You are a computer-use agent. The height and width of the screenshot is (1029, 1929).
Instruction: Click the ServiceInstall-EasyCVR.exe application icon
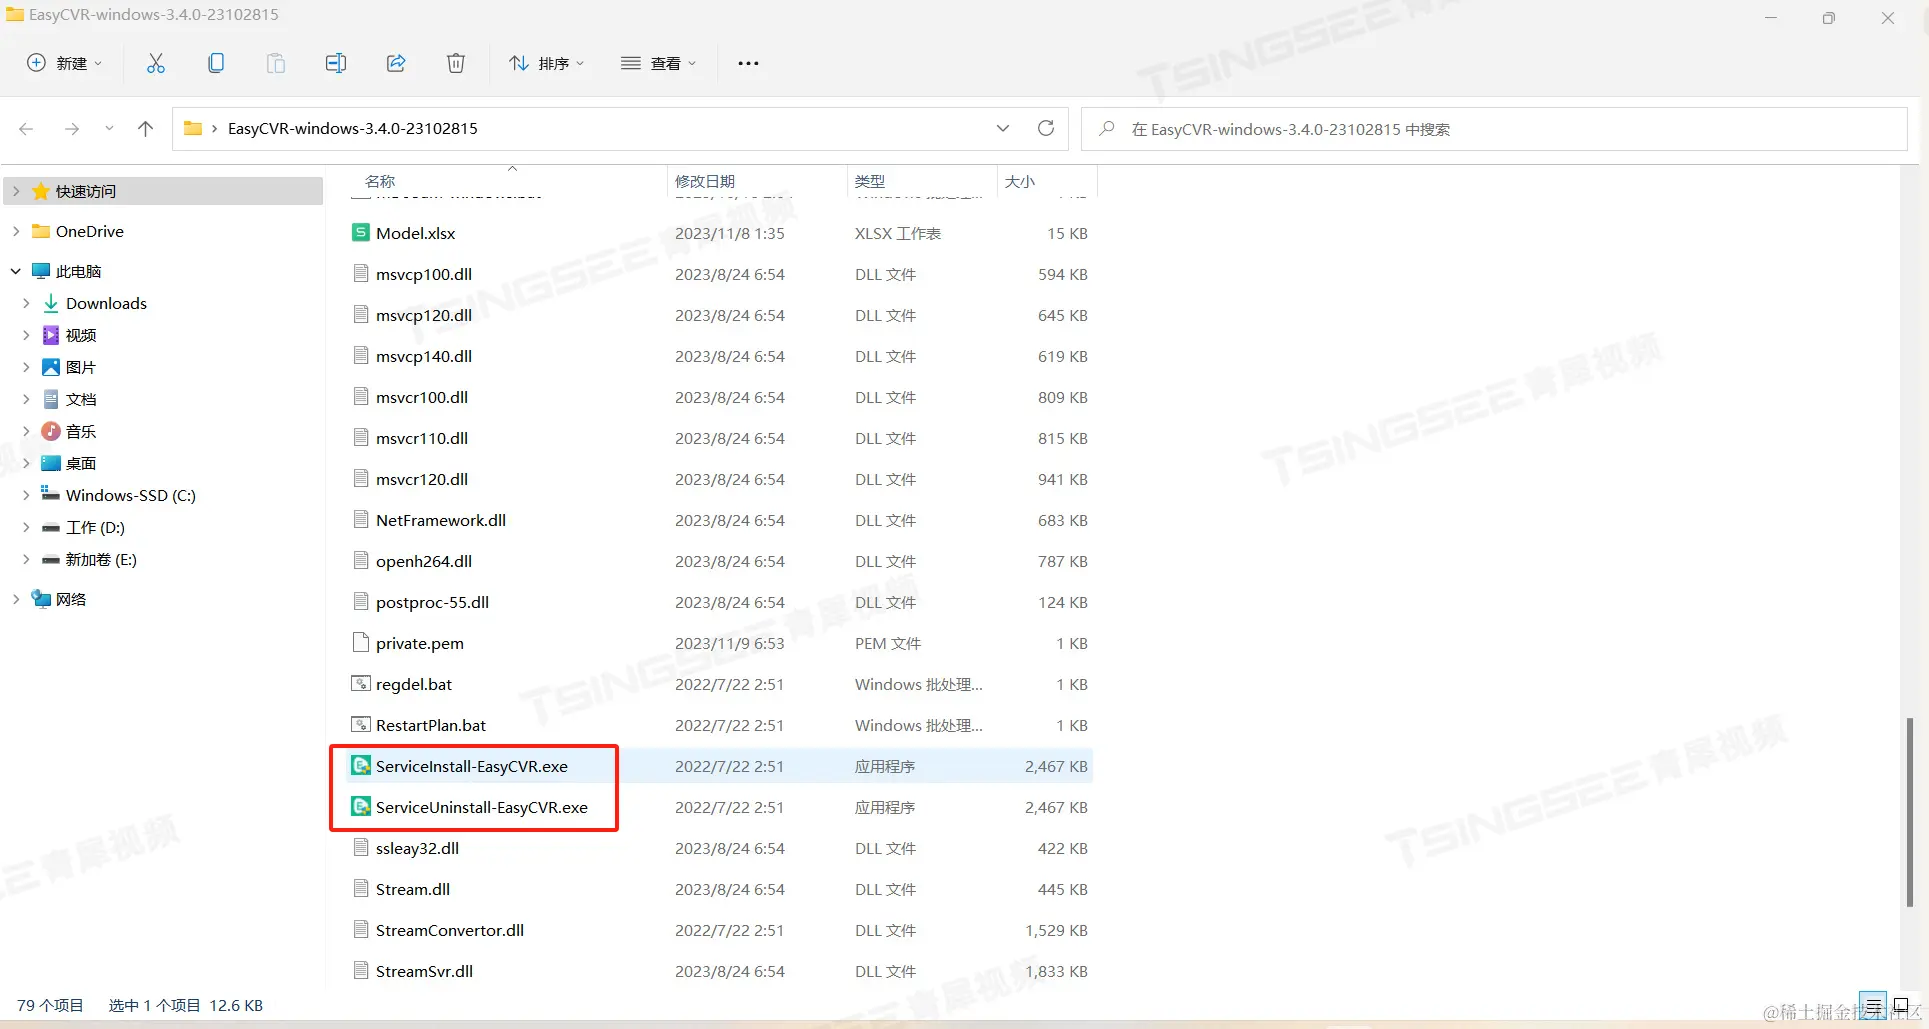(361, 766)
